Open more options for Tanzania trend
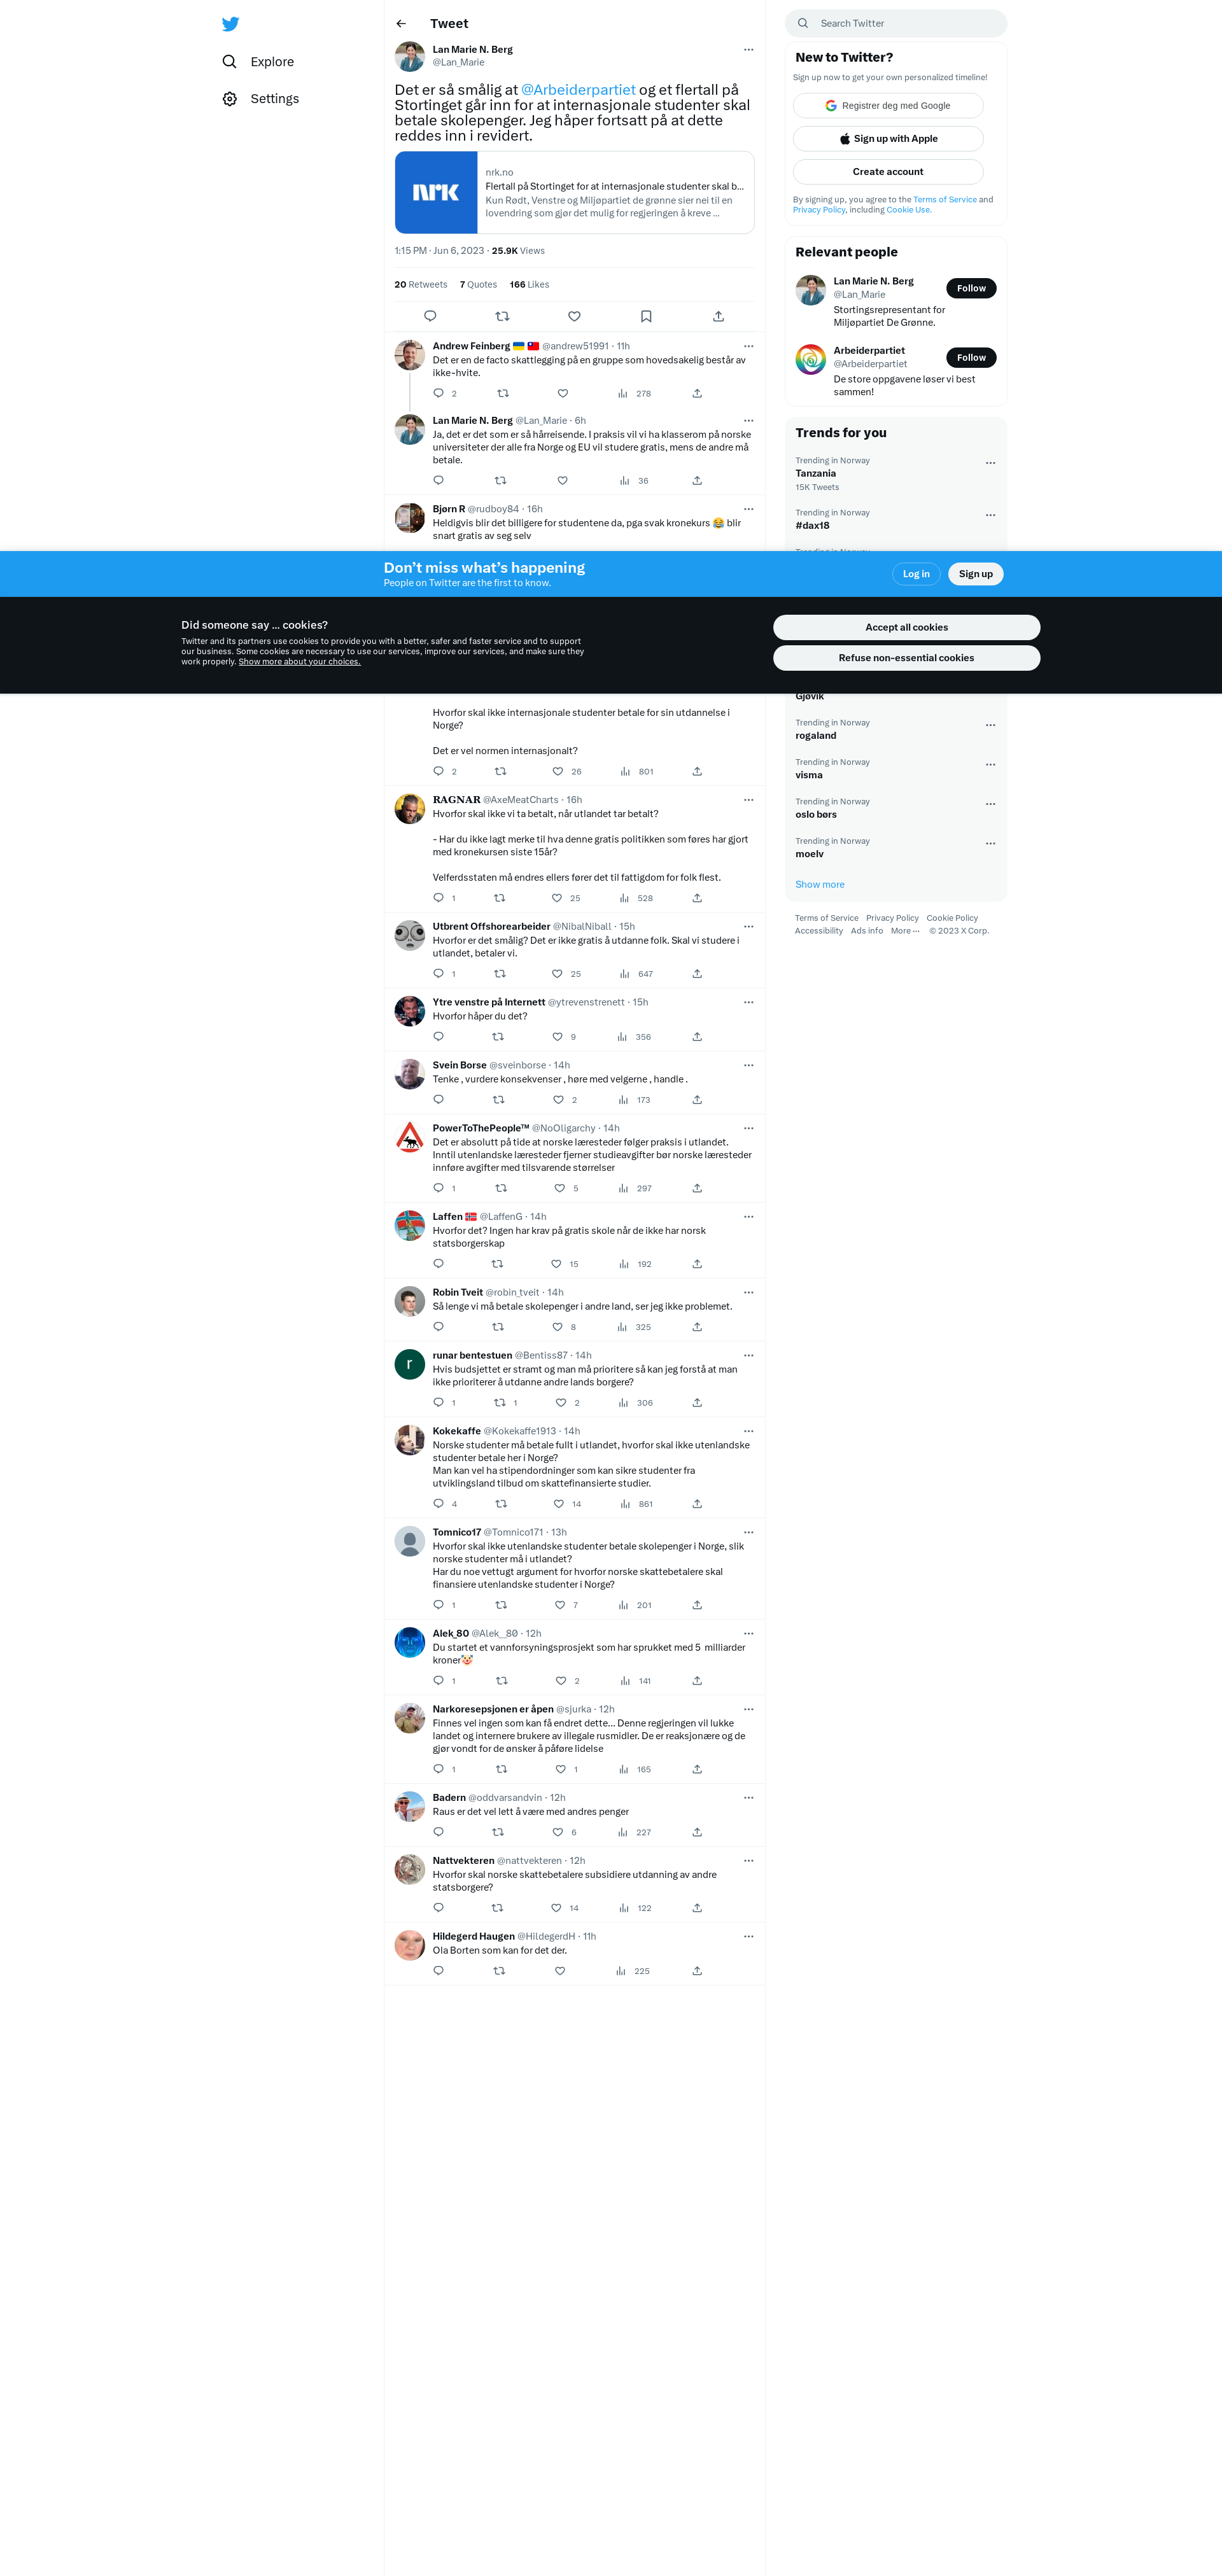Image resolution: width=1222 pixels, height=2576 pixels. tap(990, 463)
